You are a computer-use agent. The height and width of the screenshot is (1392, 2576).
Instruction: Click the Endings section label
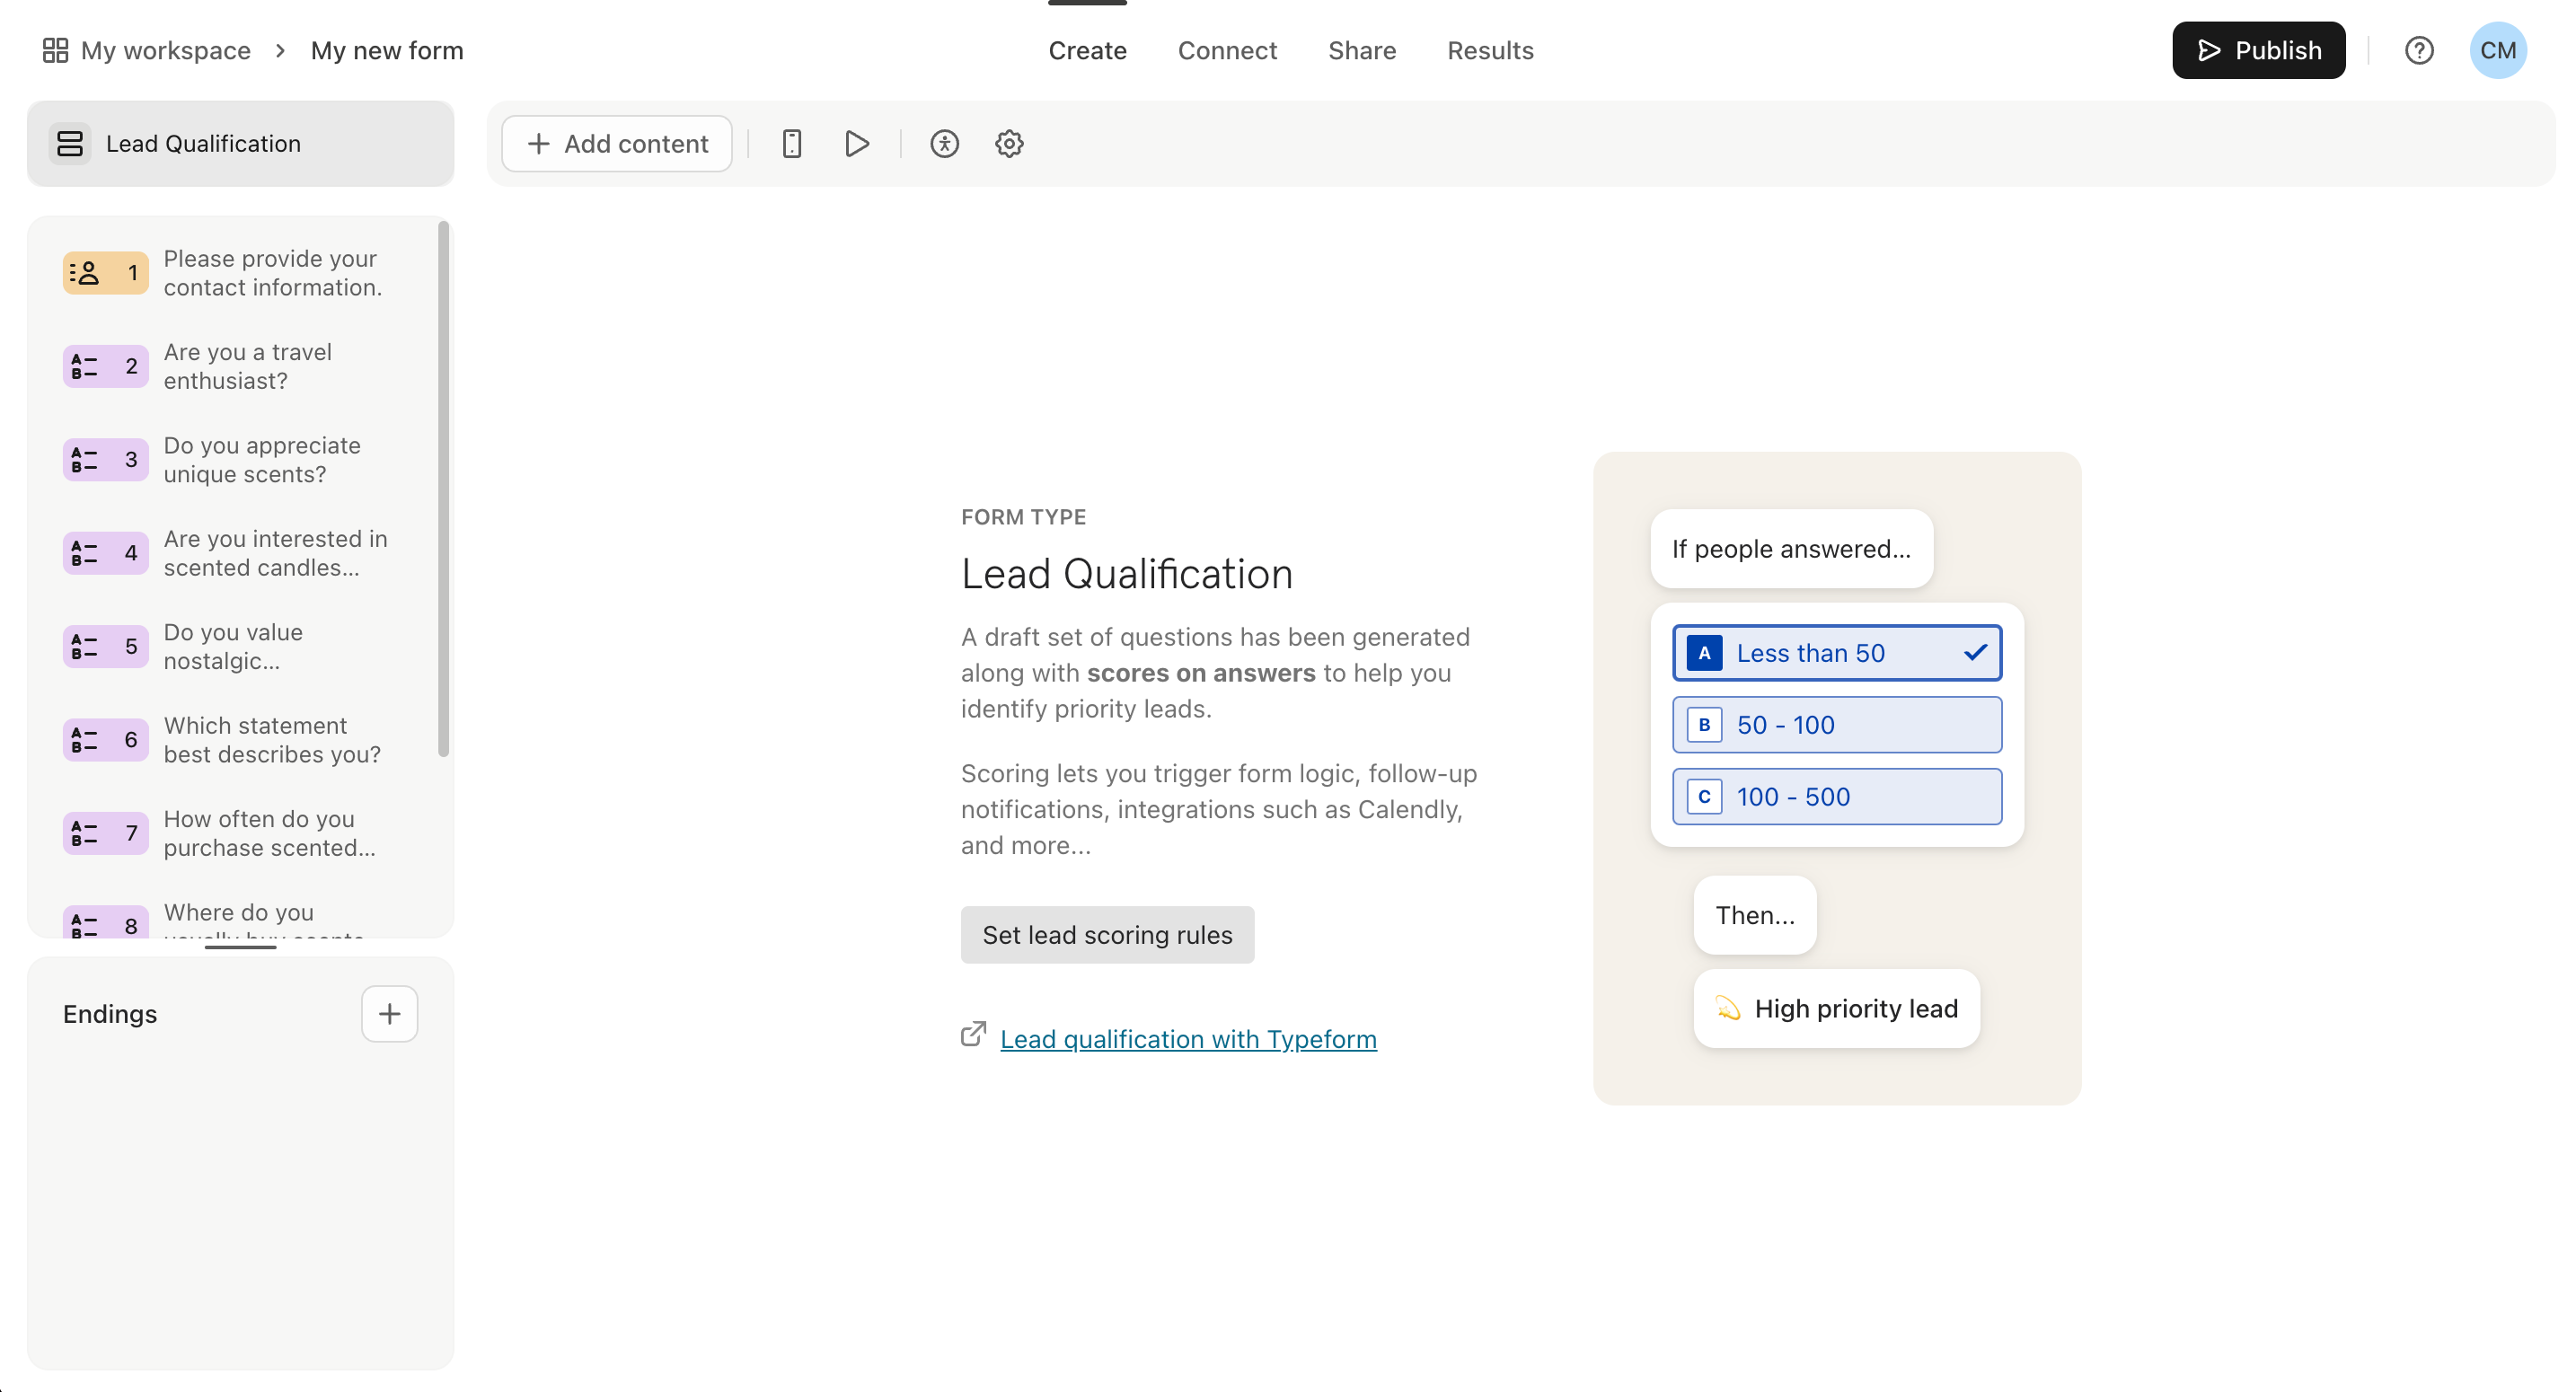pos(110,1014)
